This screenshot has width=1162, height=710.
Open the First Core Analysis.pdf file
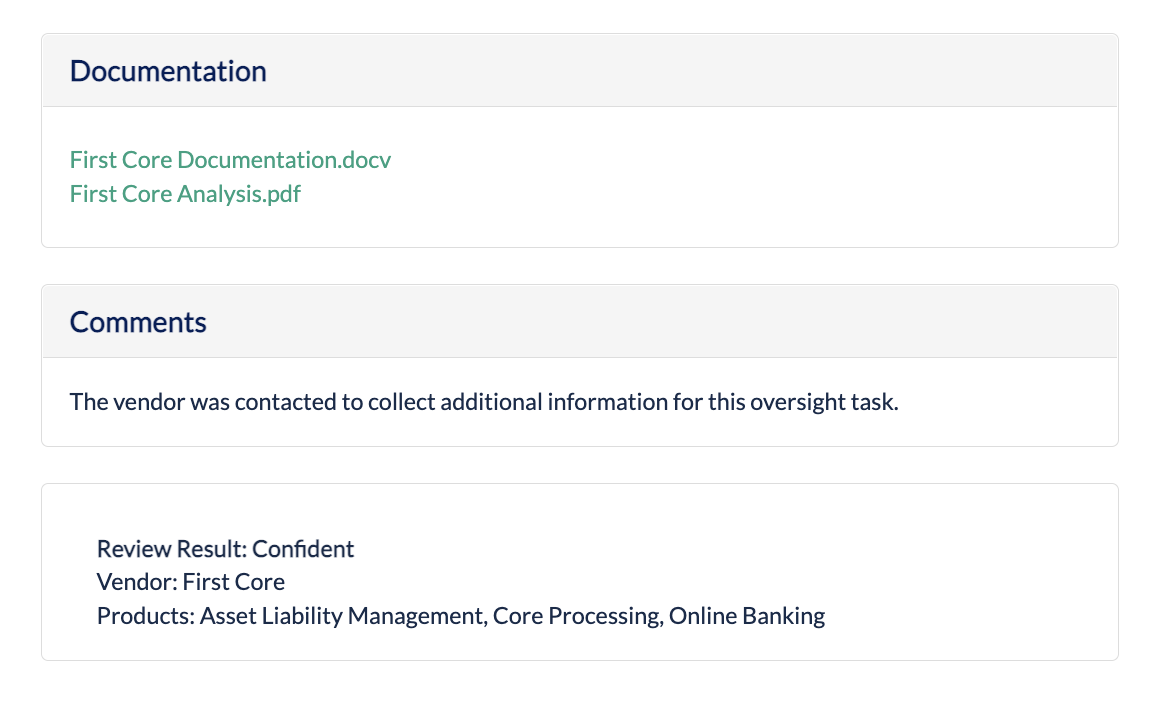tap(185, 194)
